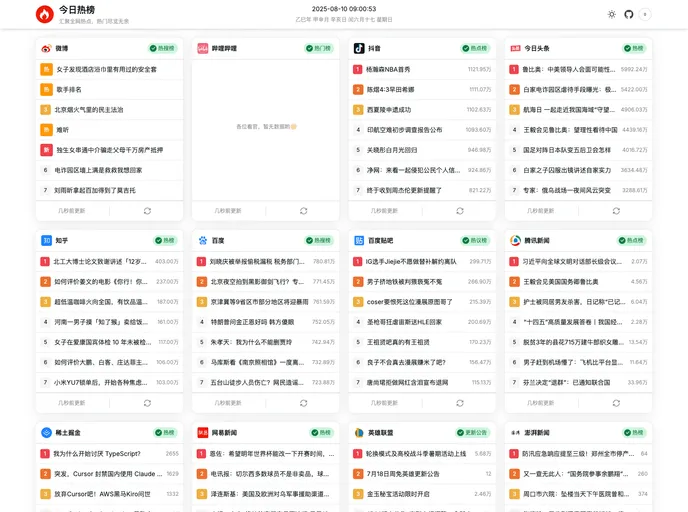Click the 百度 paw logo icon

(x=202, y=240)
